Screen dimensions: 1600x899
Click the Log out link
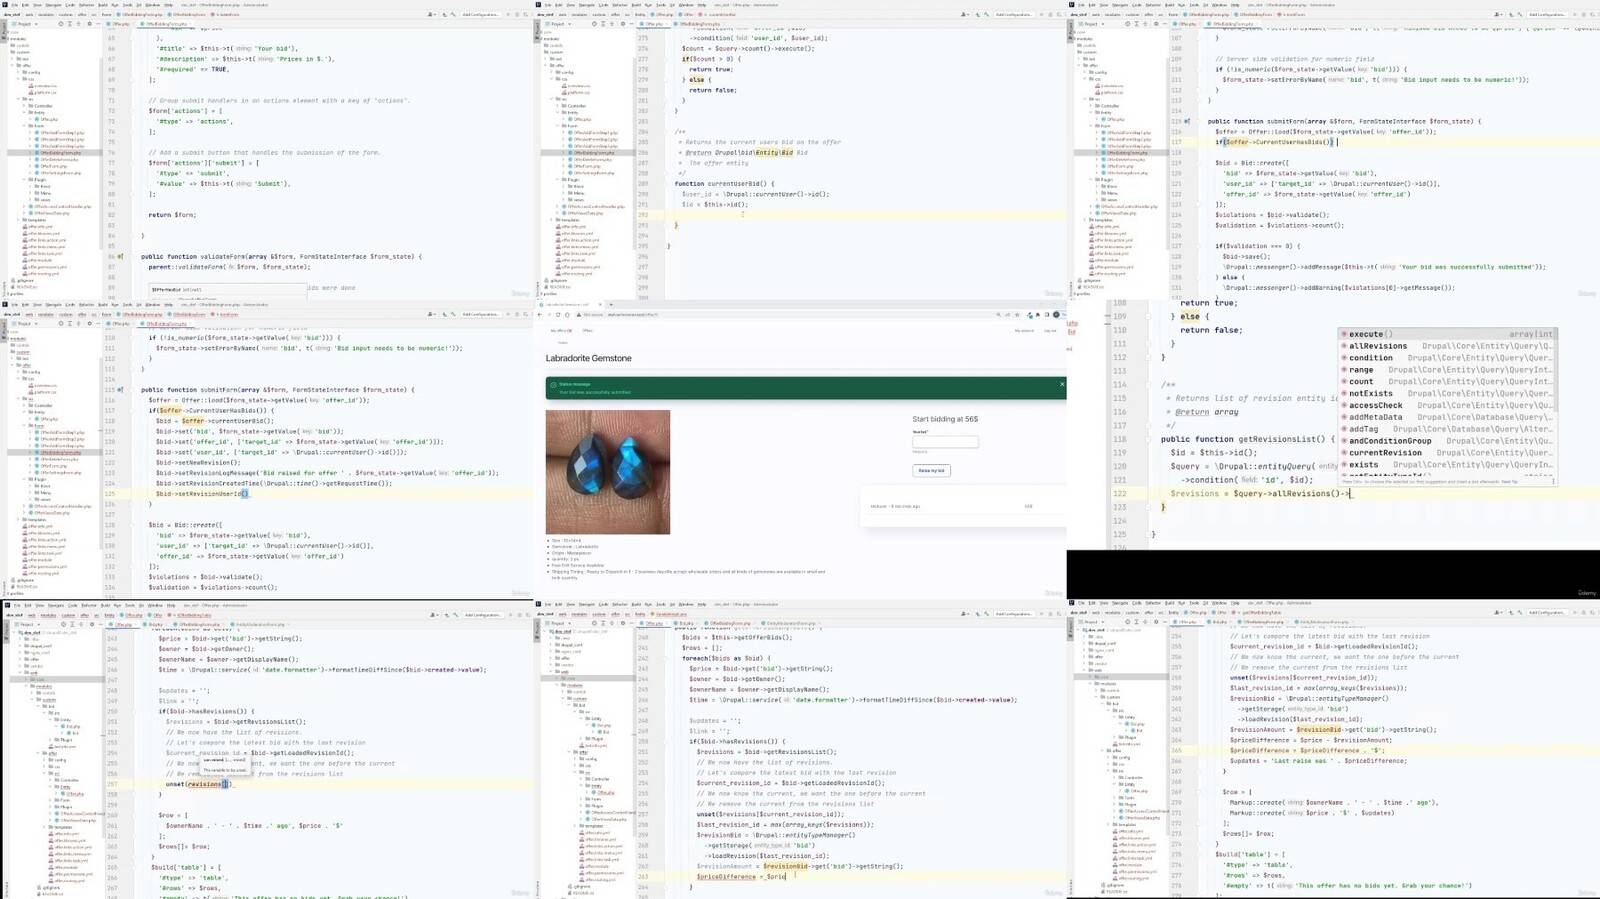click(x=1049, y=331)
